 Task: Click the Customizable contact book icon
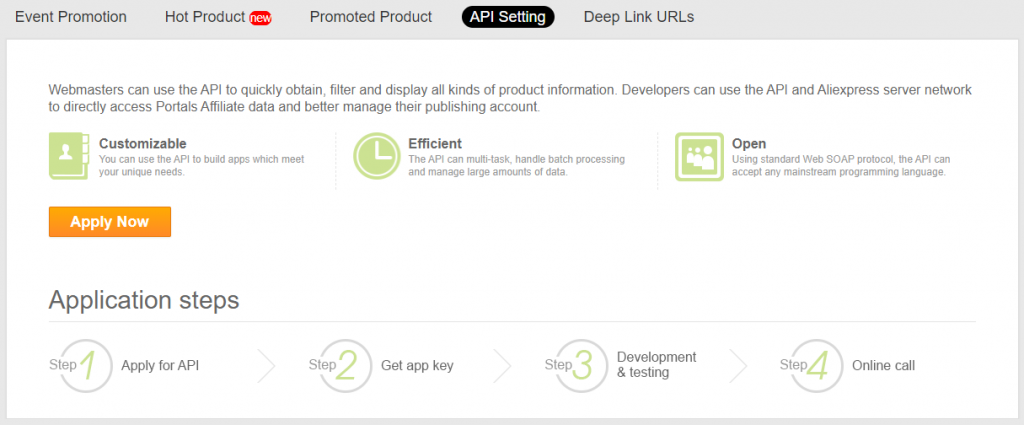[70, 157]
